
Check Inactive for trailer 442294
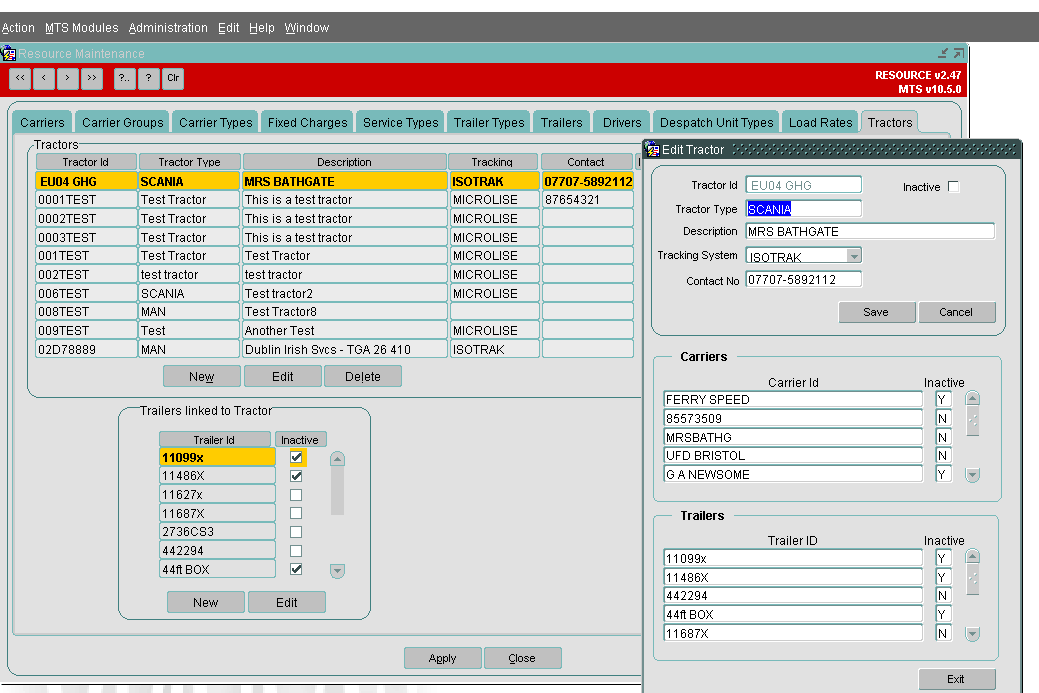click(x=296, y=551)
